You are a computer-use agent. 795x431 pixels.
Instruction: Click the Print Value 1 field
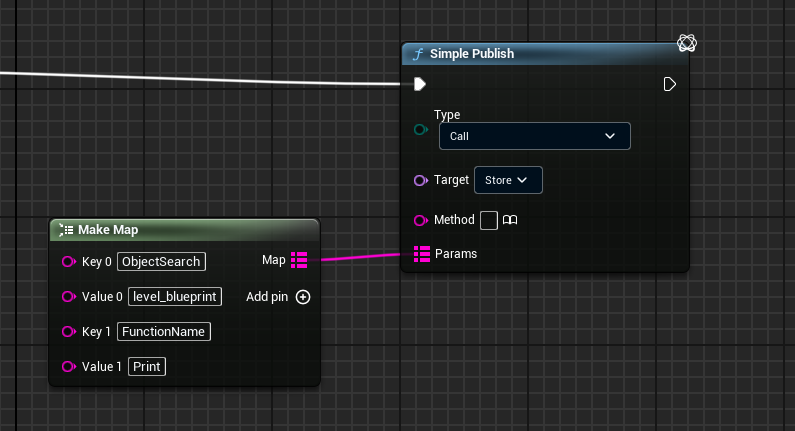click(x=148, y=367)
